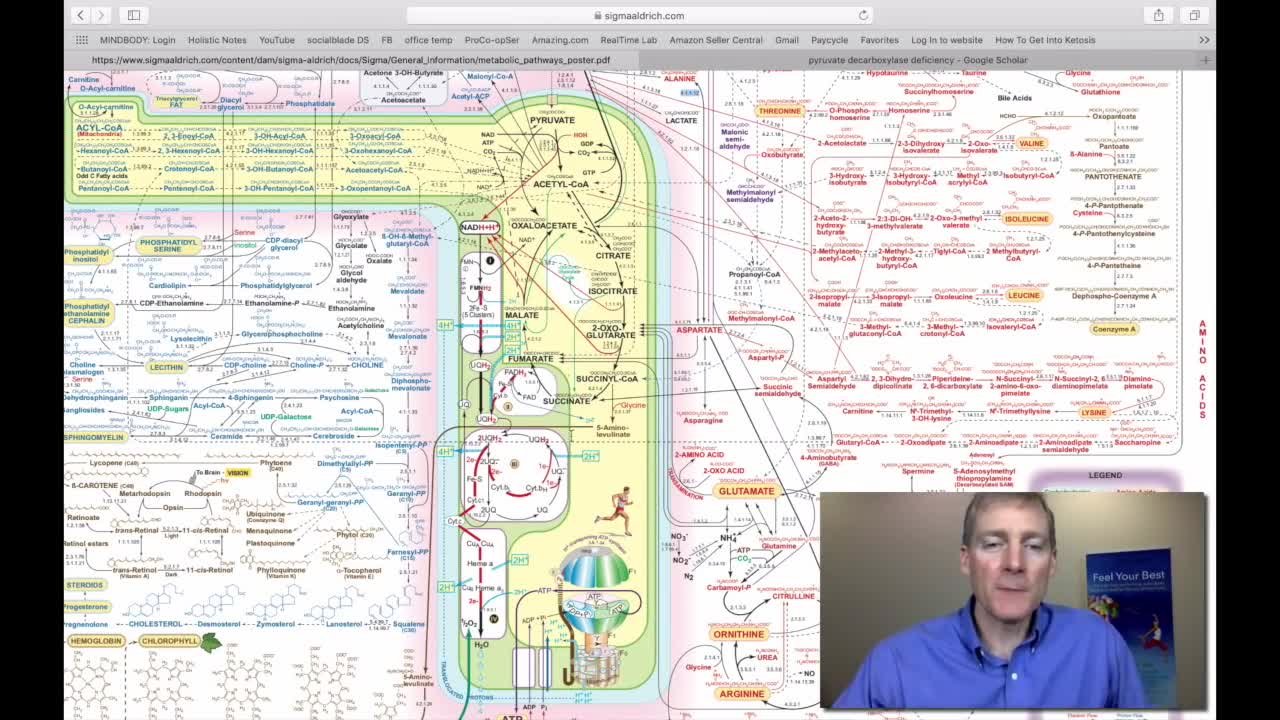Click the PHOSPHATIDYL SERINE box

point(167,245)
